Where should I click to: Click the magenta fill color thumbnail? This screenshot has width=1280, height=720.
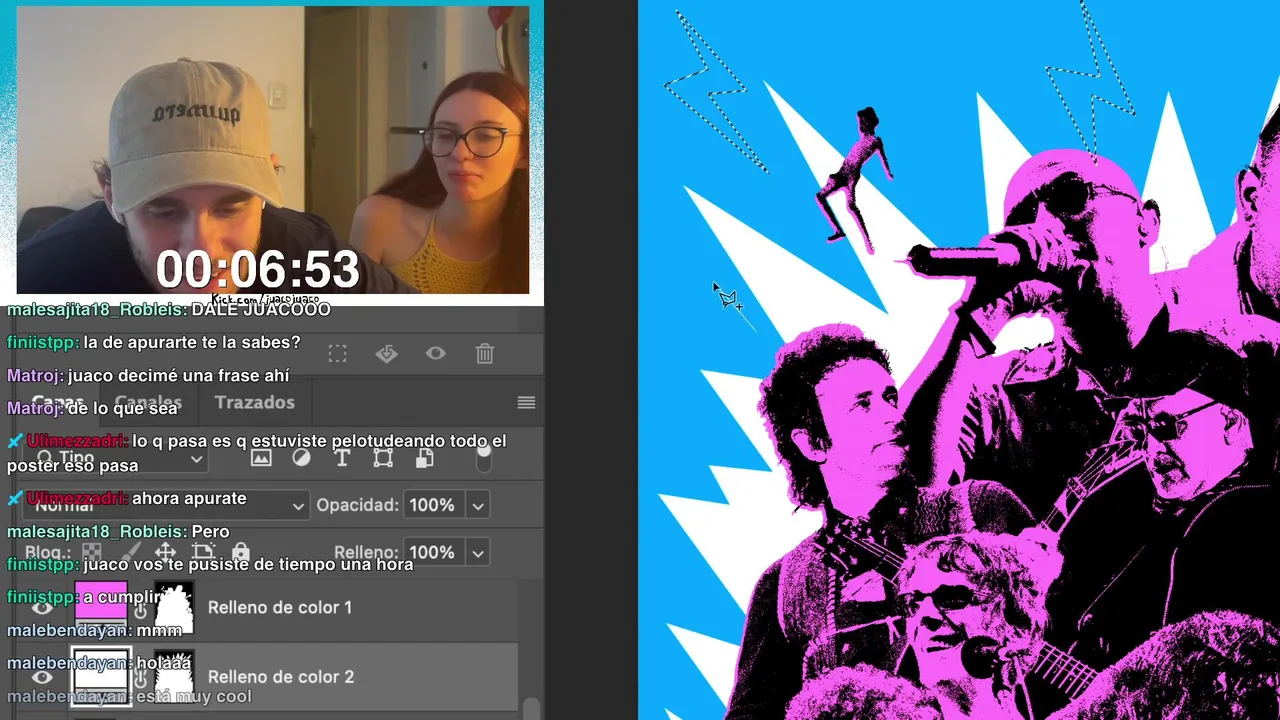(101, 608)
